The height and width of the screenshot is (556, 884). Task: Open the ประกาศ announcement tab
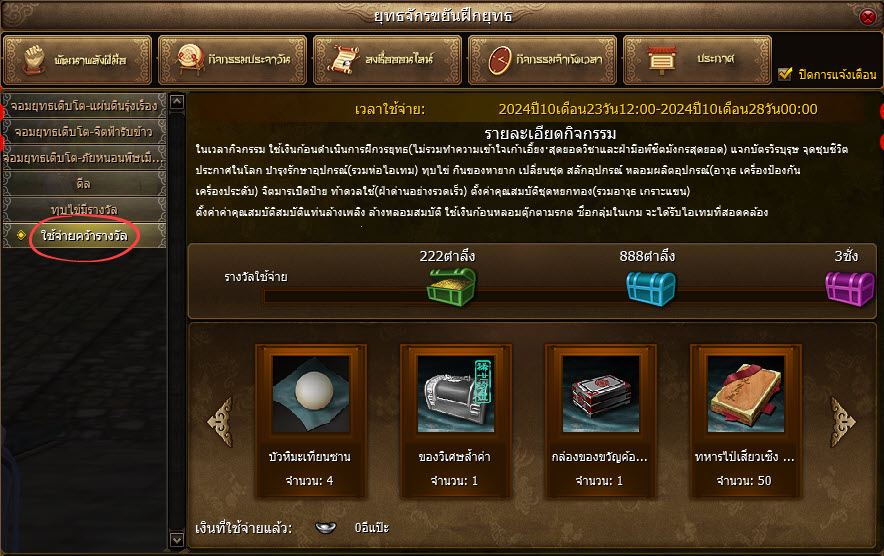click(697, 60)
